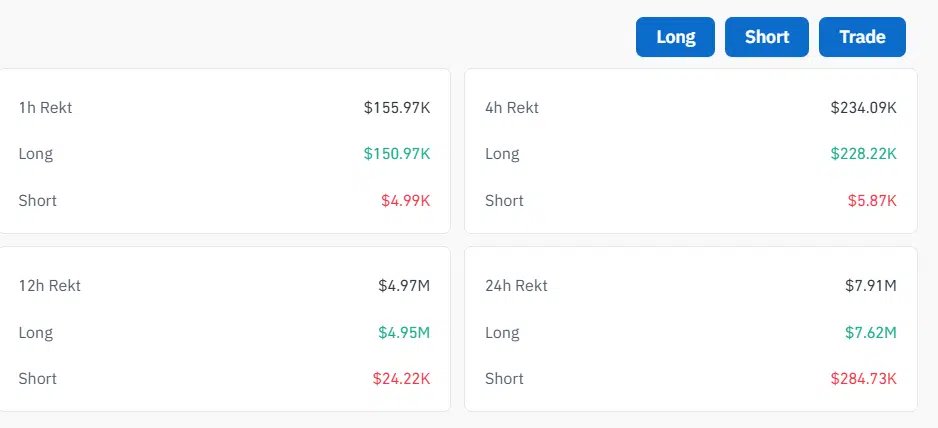
Task: Click the blue Long button
Action: pyautogui.click(x=675, y=37)
